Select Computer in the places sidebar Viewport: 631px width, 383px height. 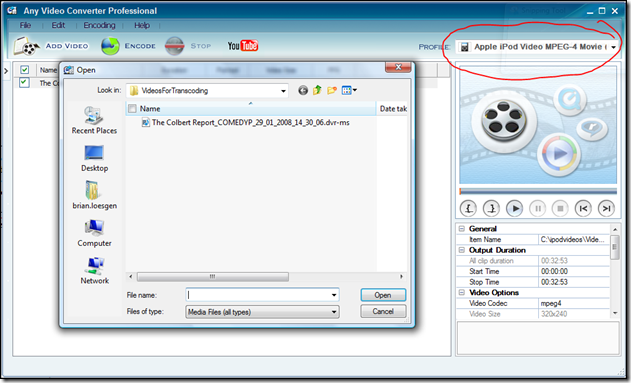coord(94,233)
